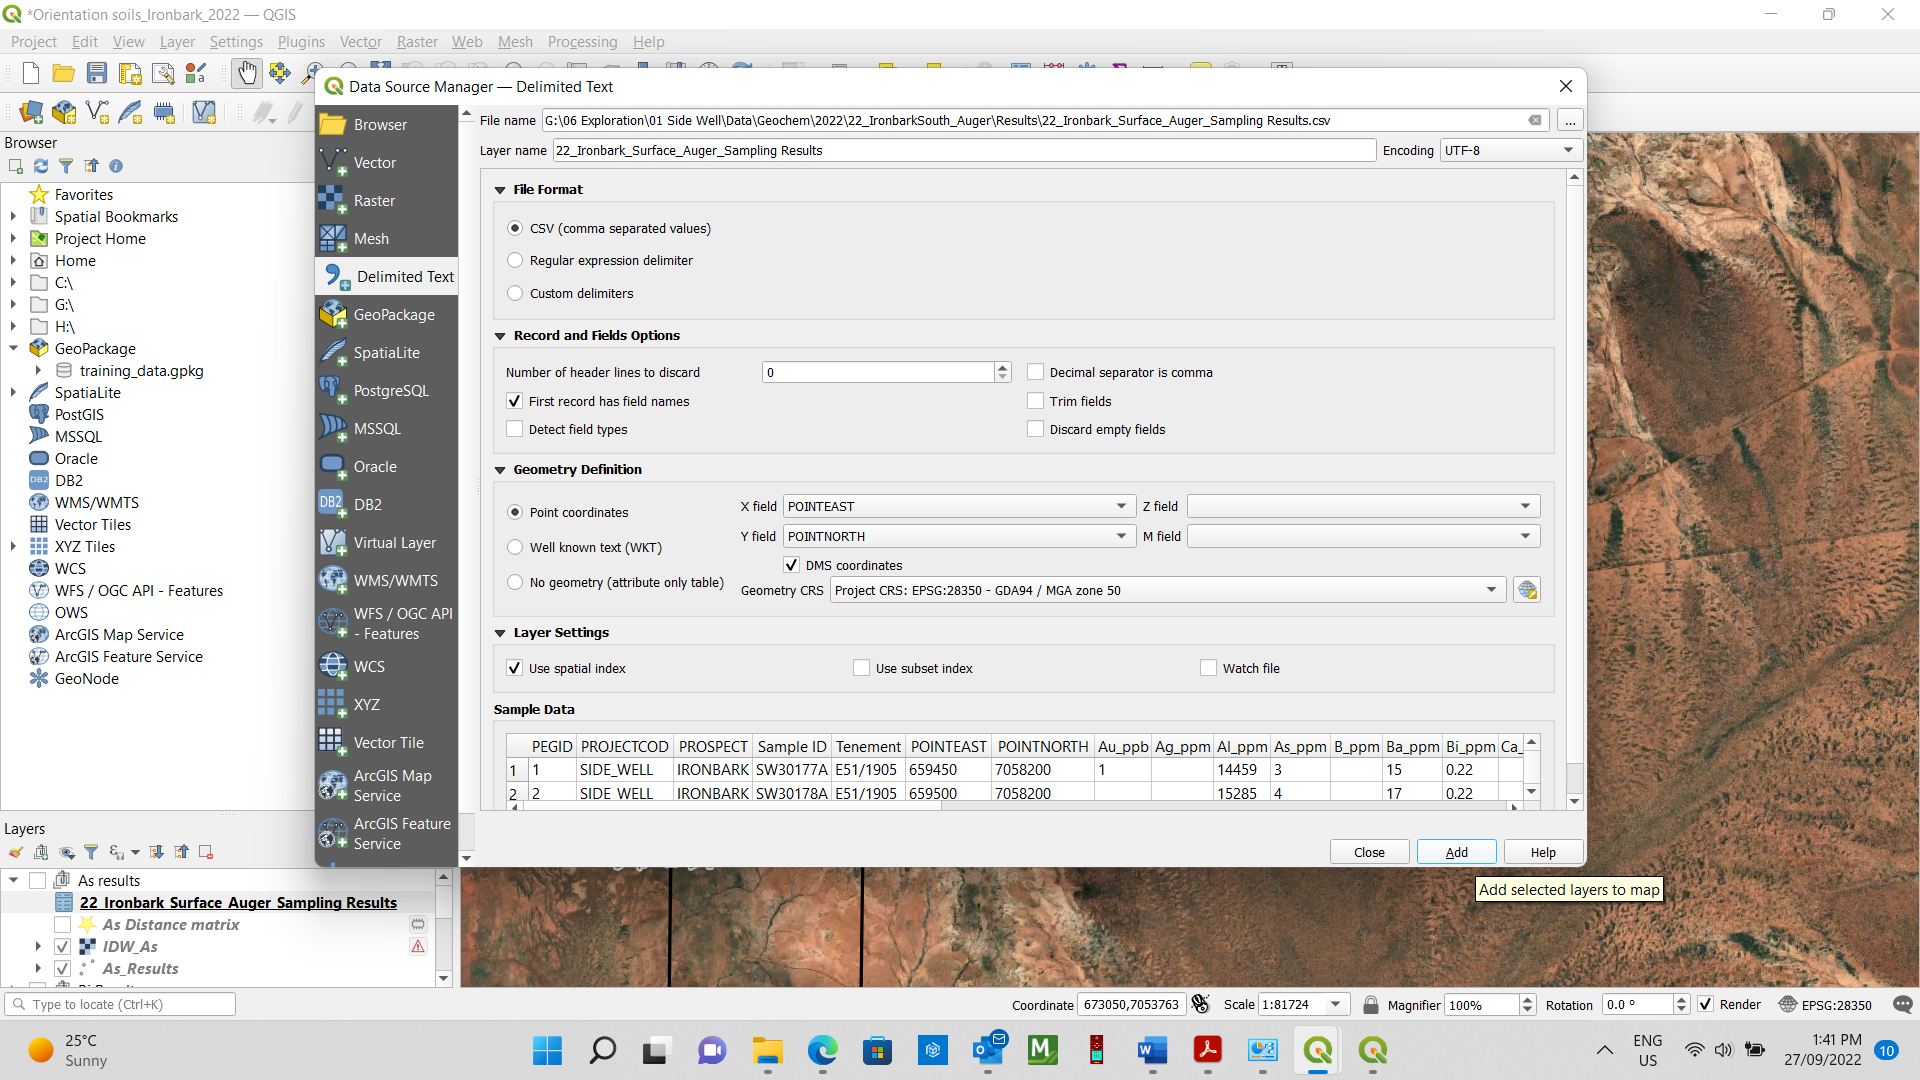Click the EPSG:28350 status bar CRS indicator
This screenshot has height=1080, width=1920.
(x=1835, y=1005)
